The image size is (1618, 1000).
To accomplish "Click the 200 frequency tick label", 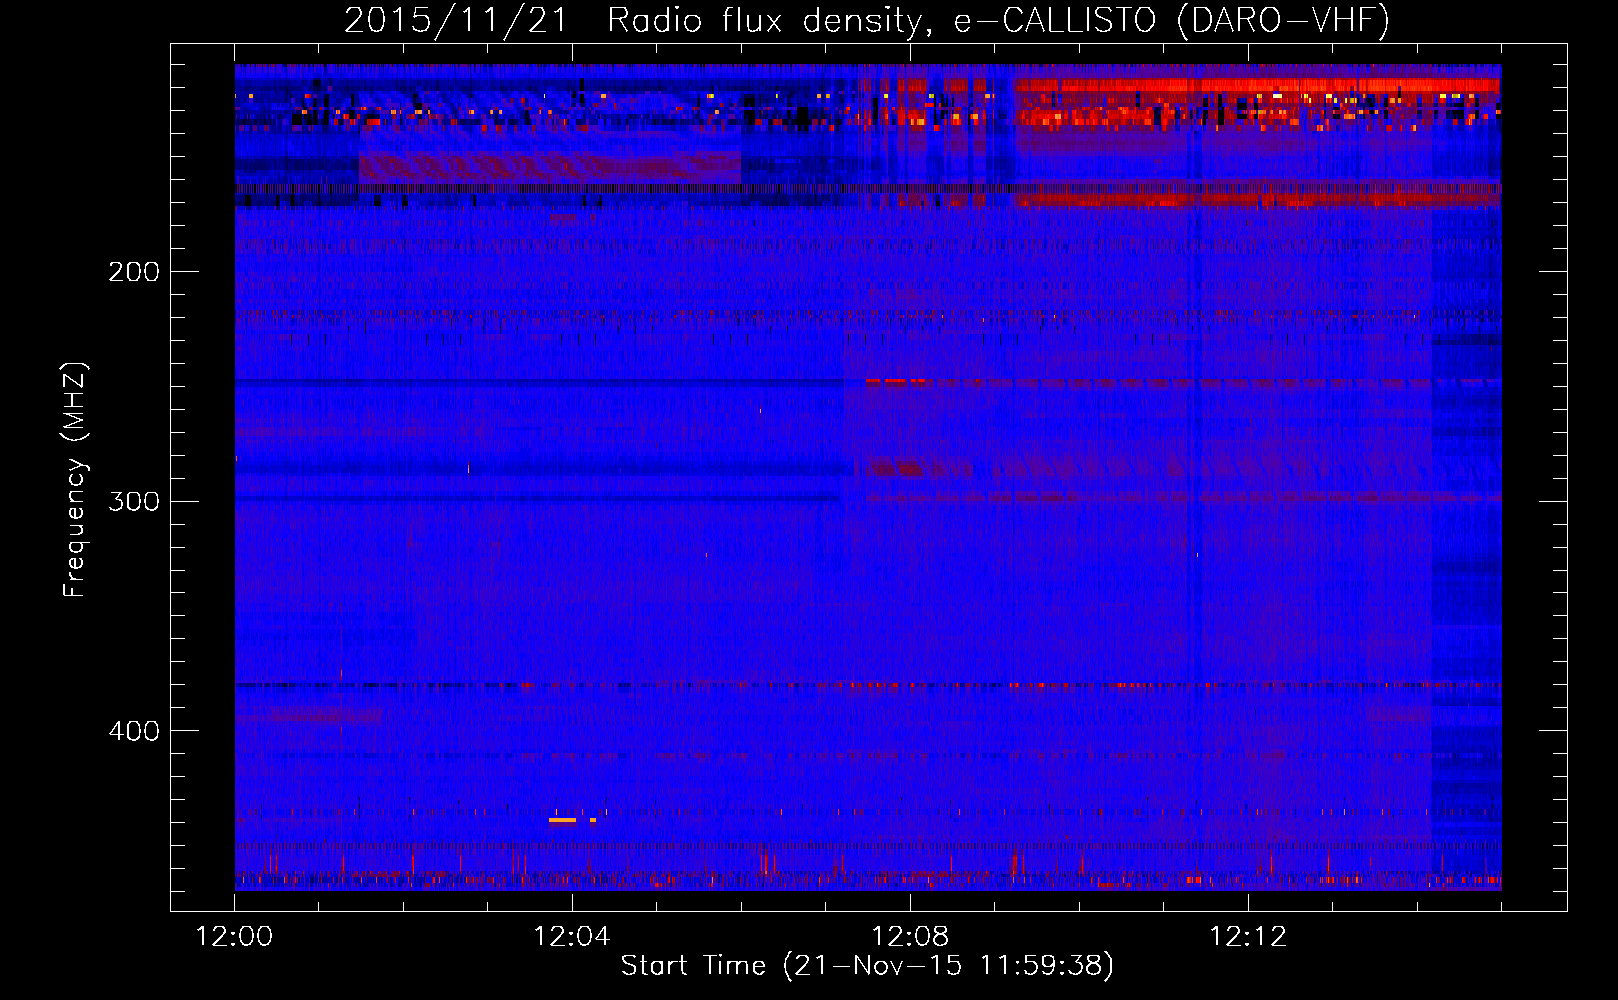I will tap(134, 271).
